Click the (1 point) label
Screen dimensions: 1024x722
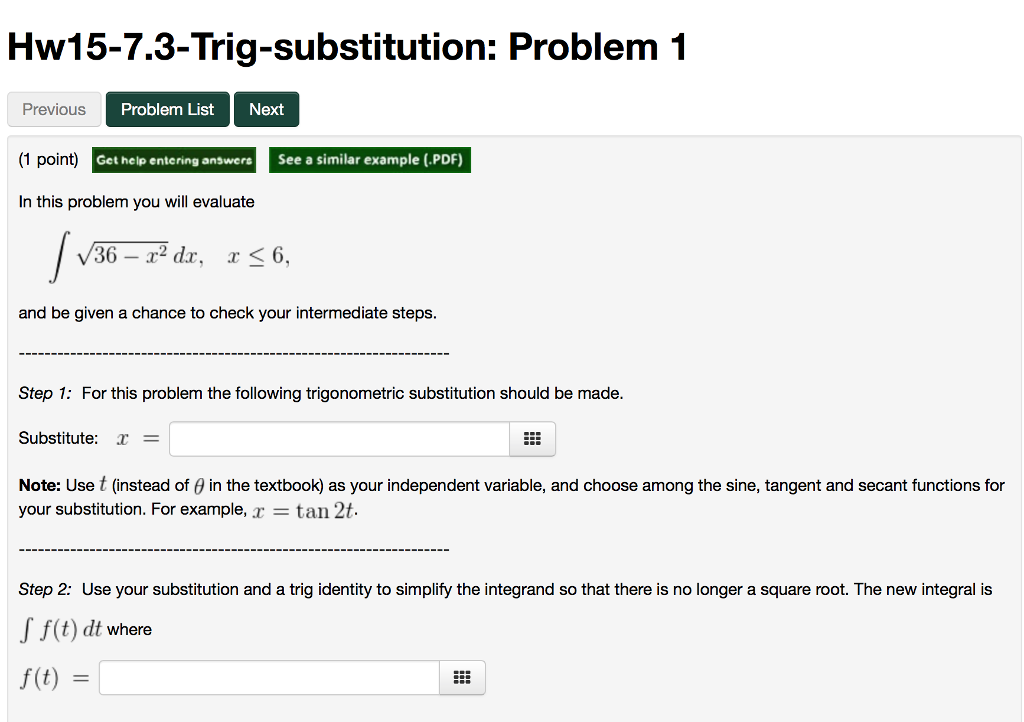(x=48, y=159)
